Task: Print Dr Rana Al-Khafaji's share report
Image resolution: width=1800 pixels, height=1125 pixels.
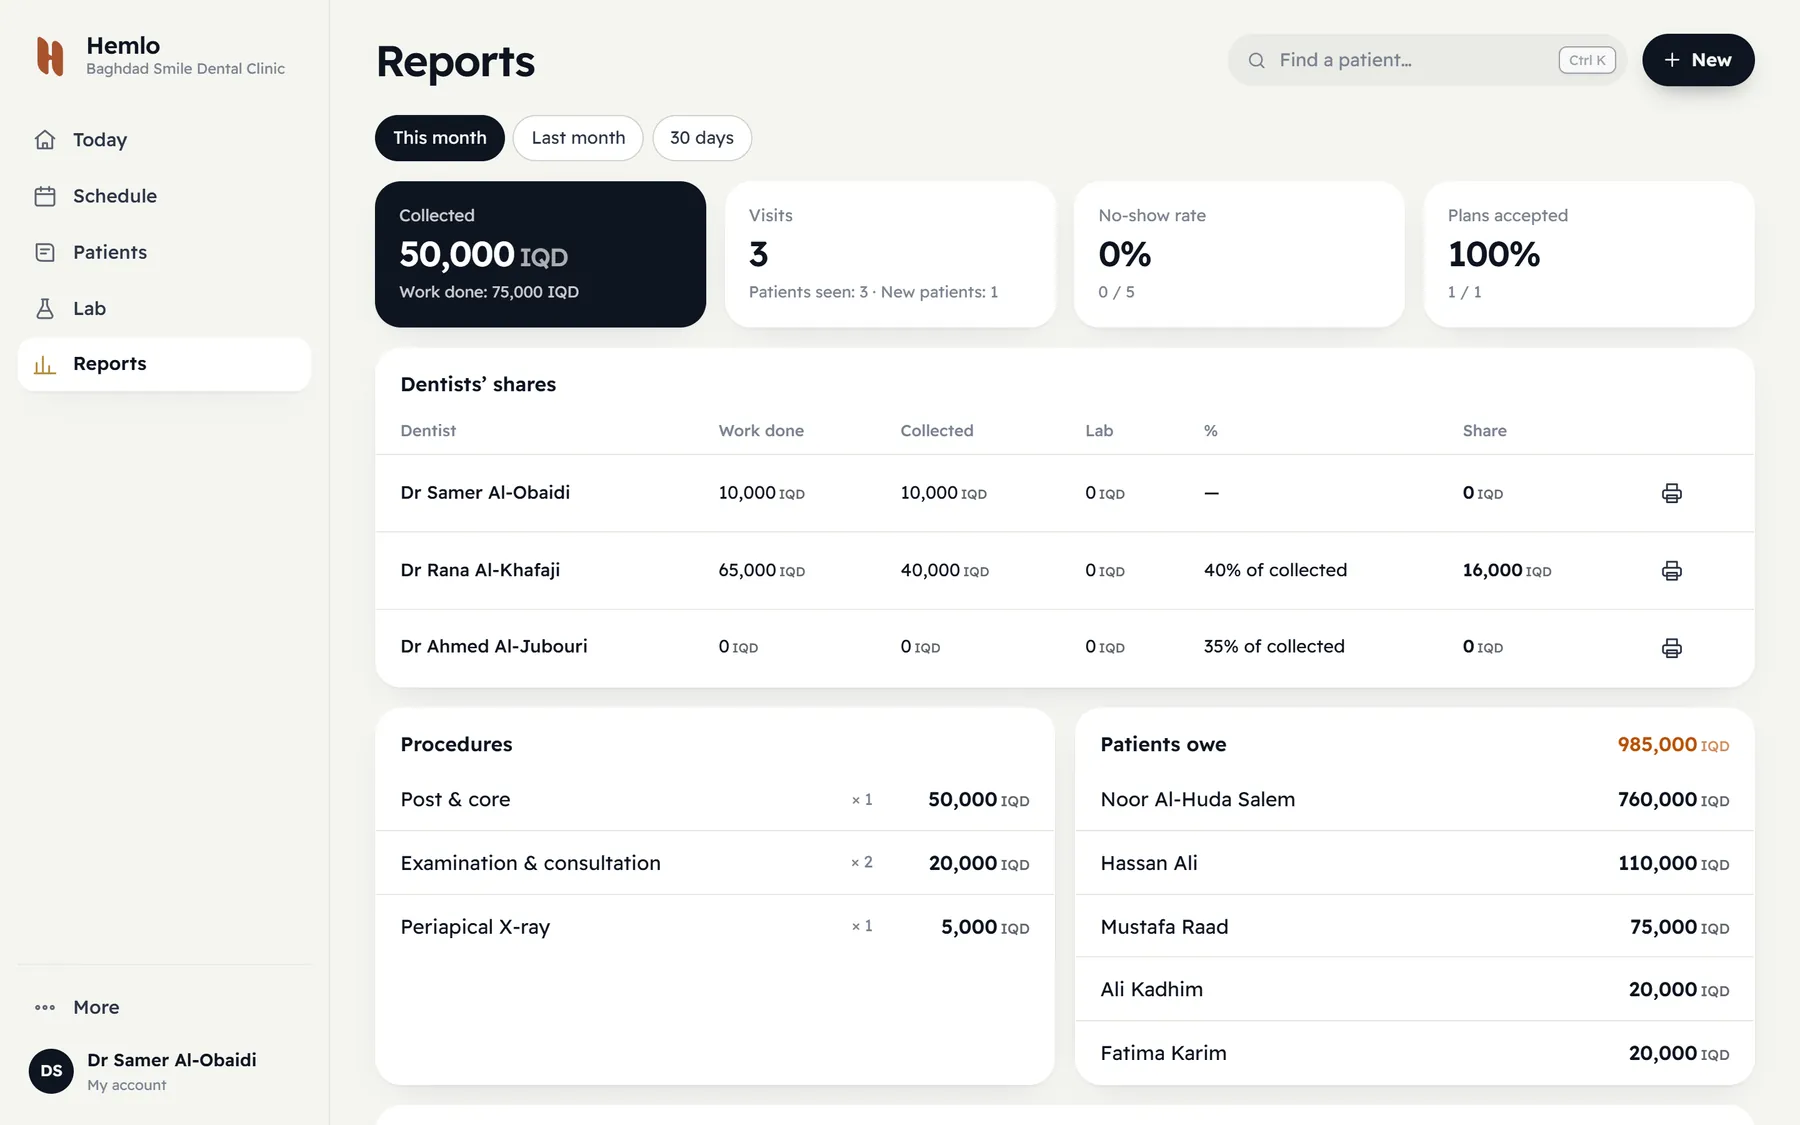Action: coord(1671,571)
